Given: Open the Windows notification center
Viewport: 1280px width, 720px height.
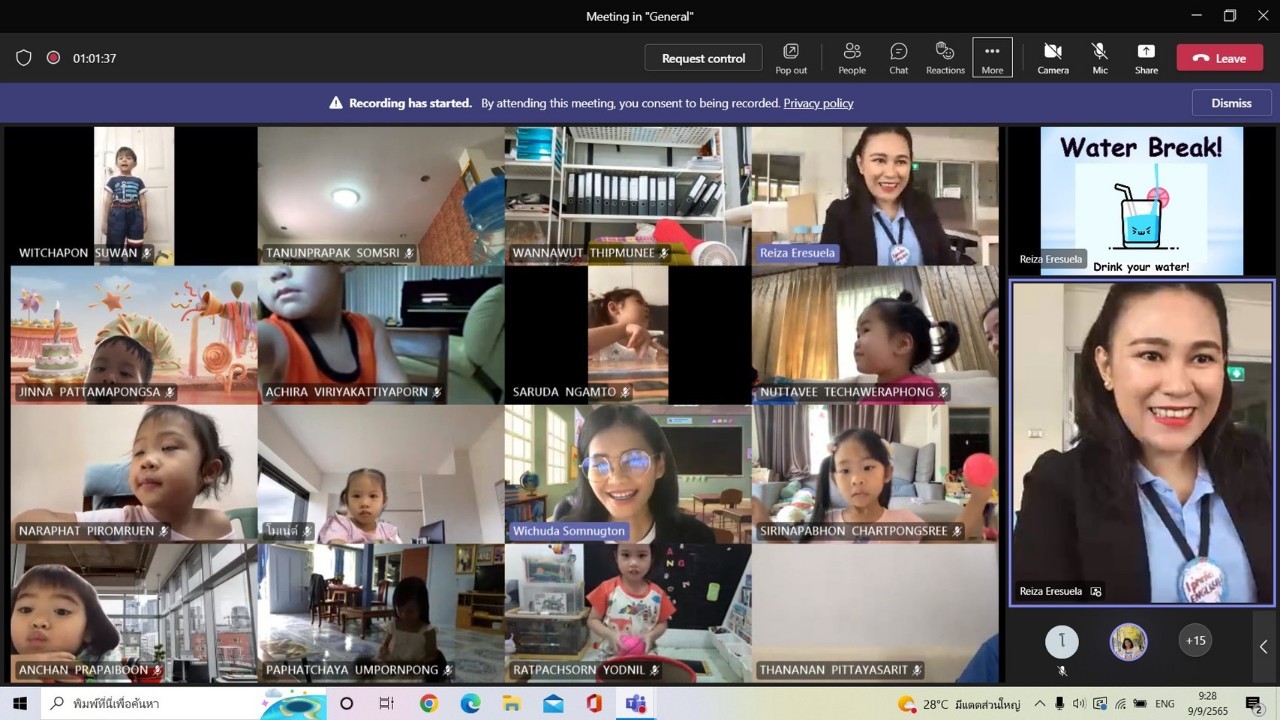Looking at the screenshot, I should click(x=1254, y=704).
